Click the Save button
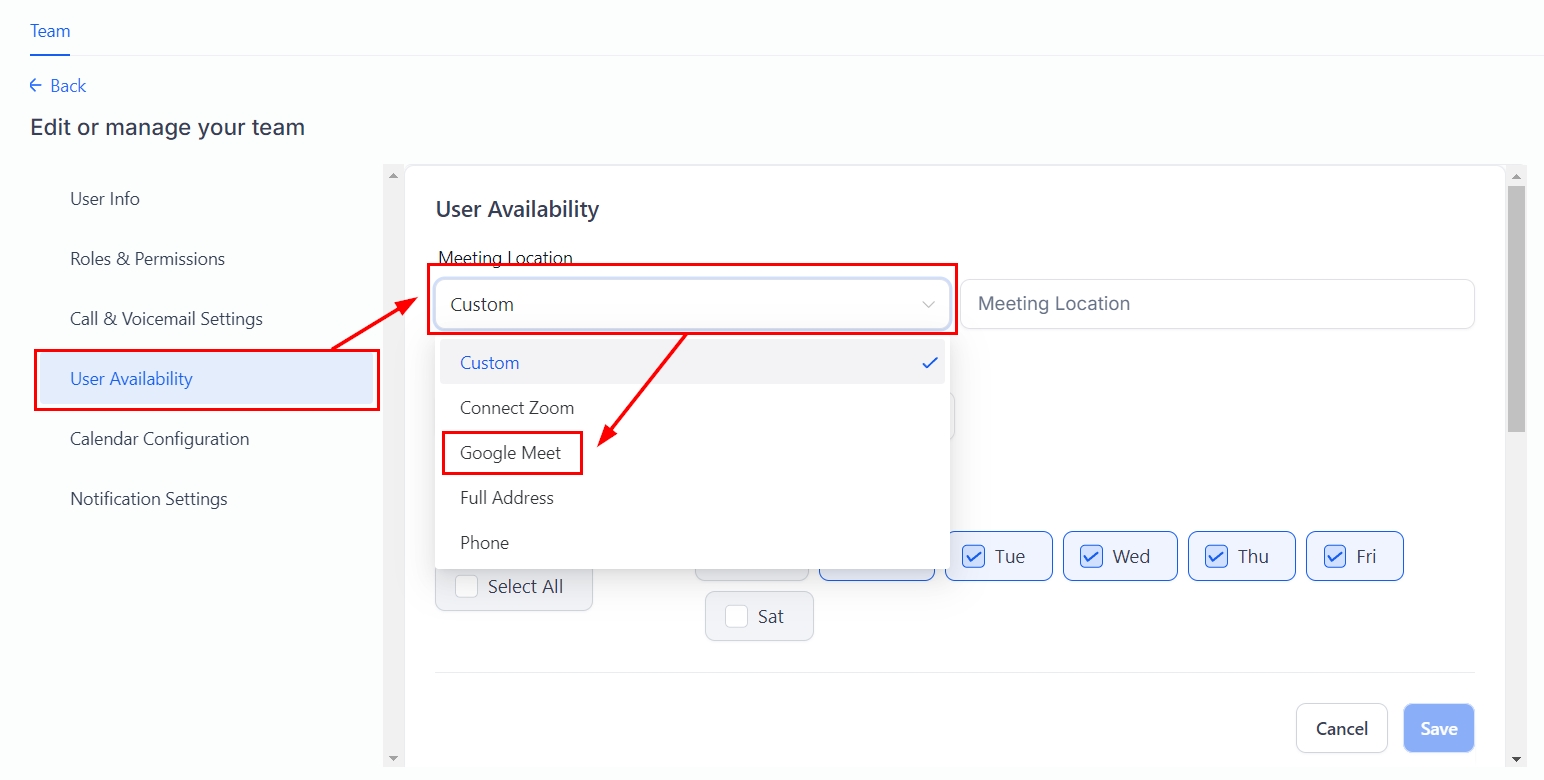 pyautogui.click(x=1438, y=729)
